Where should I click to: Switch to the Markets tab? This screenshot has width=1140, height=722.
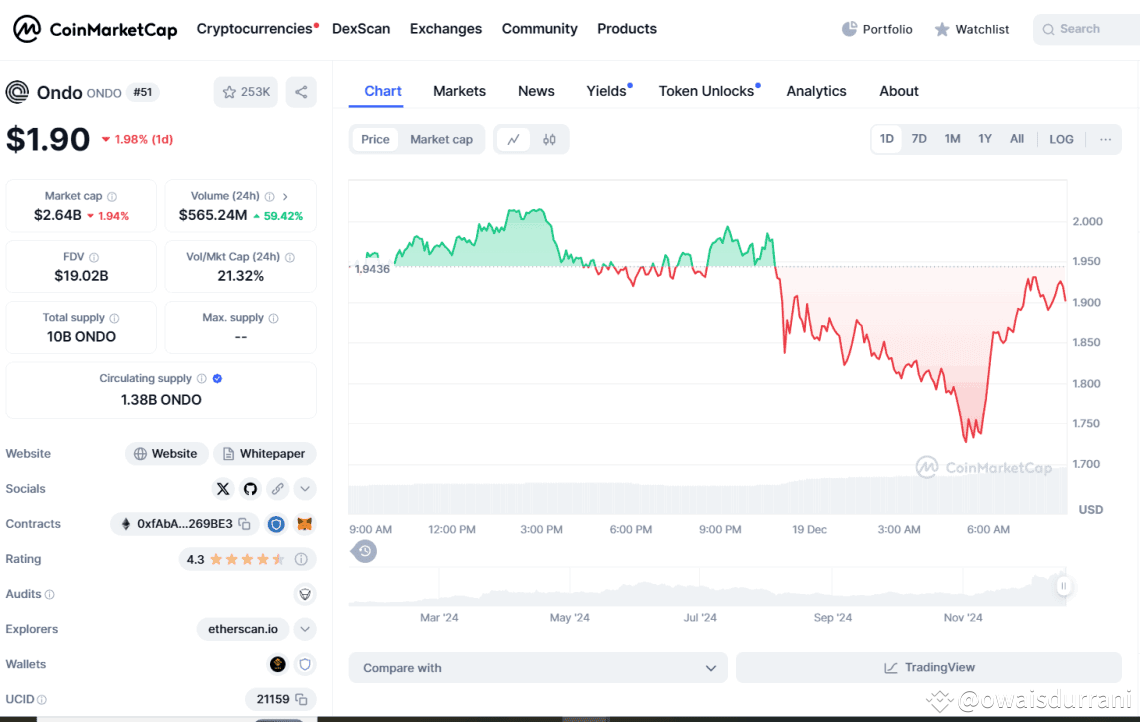[459, 91]
